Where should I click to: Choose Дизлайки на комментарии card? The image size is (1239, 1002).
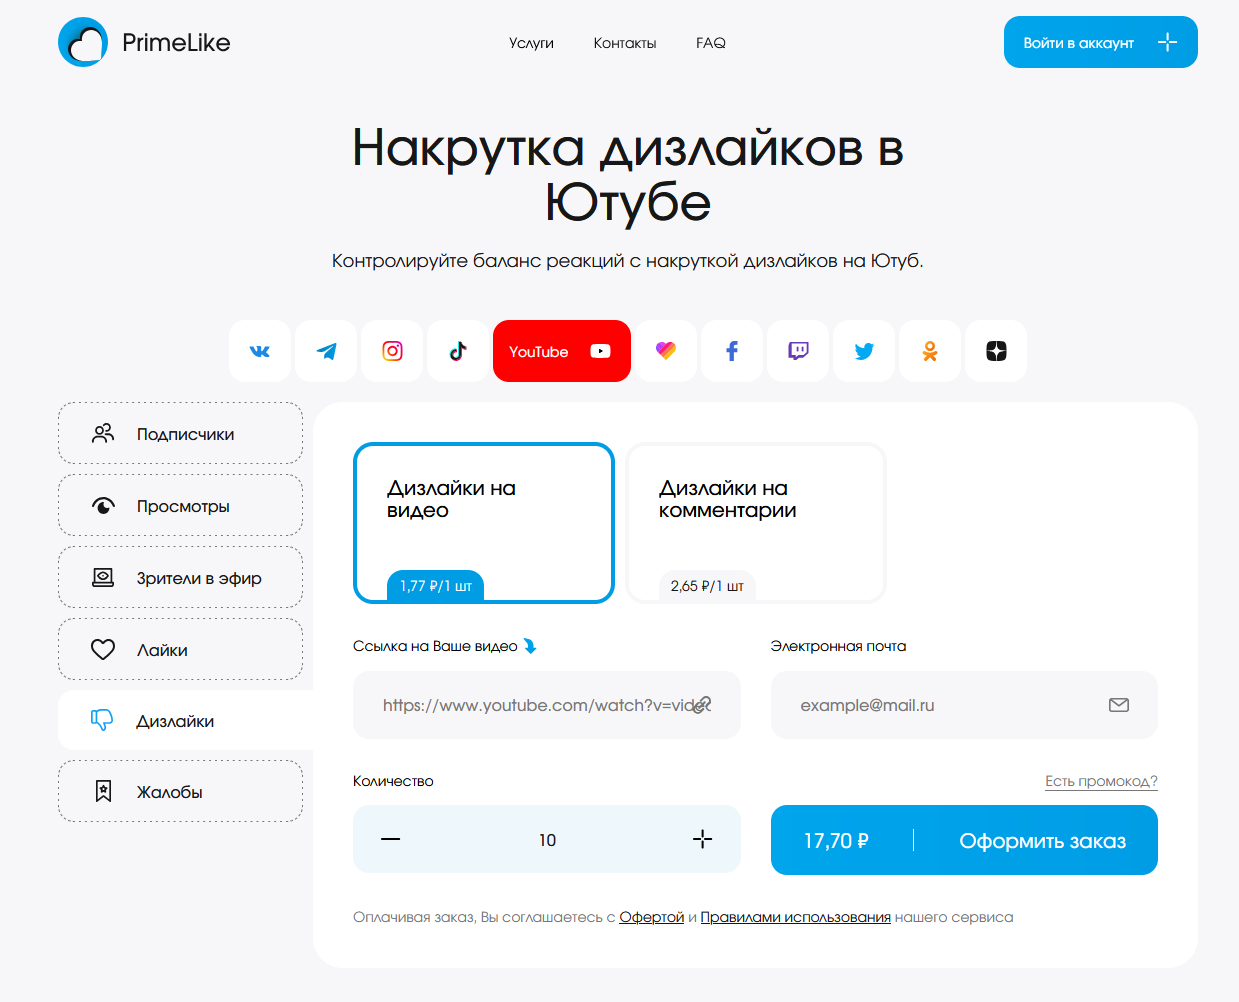(756, 523)
